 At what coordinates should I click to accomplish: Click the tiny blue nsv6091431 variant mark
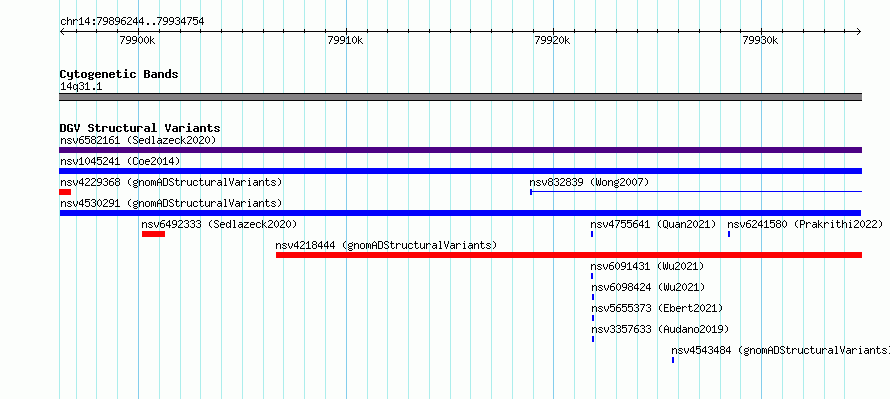(x=592, y=276)
